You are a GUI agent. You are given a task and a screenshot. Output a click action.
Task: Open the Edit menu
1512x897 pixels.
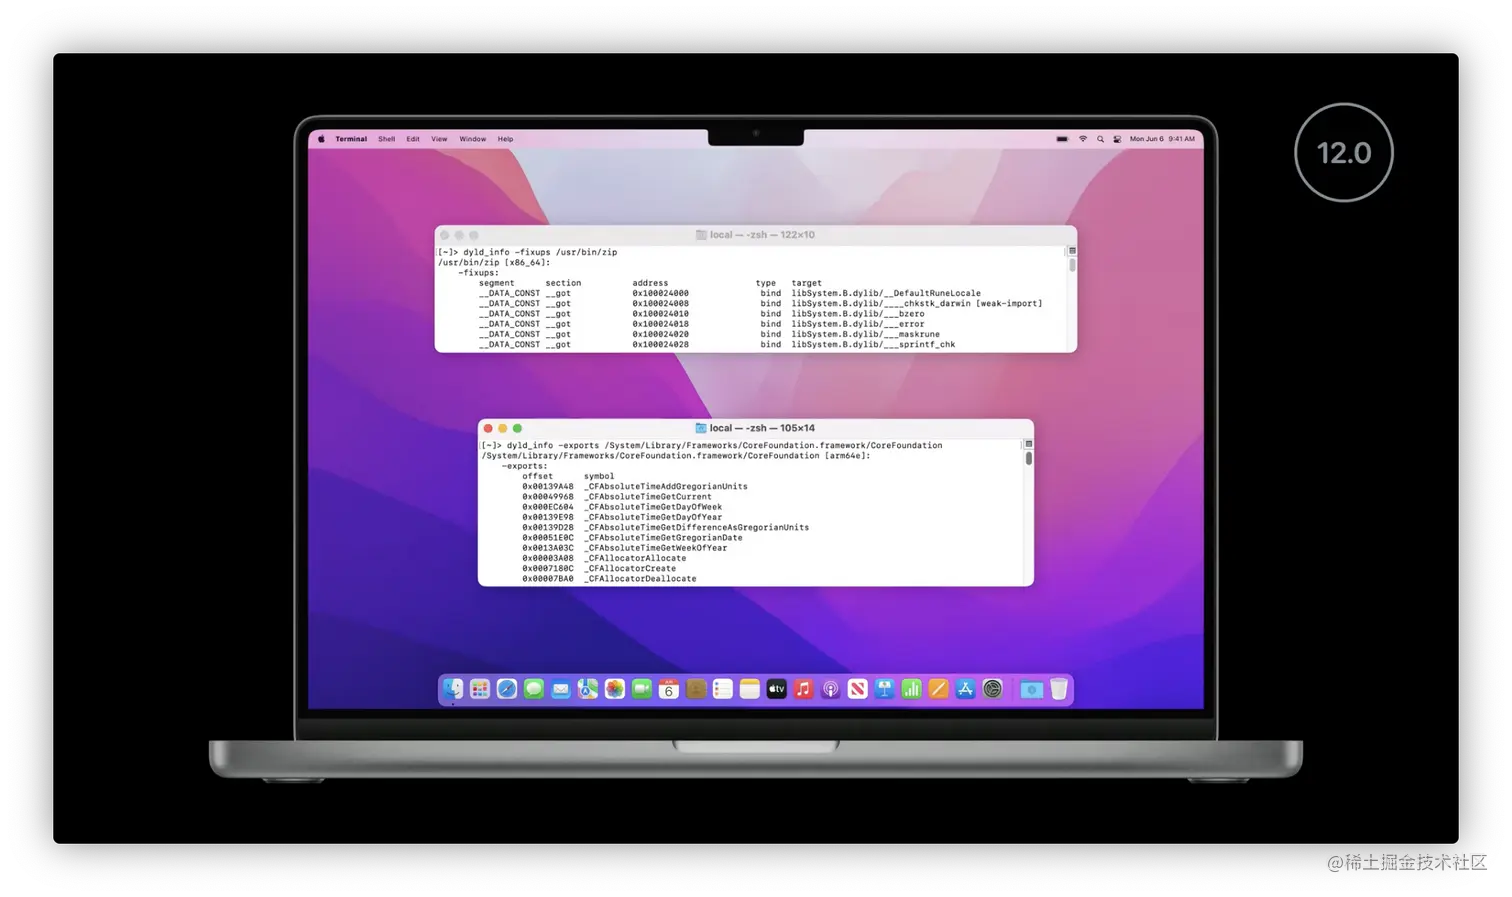pos(413,139)
